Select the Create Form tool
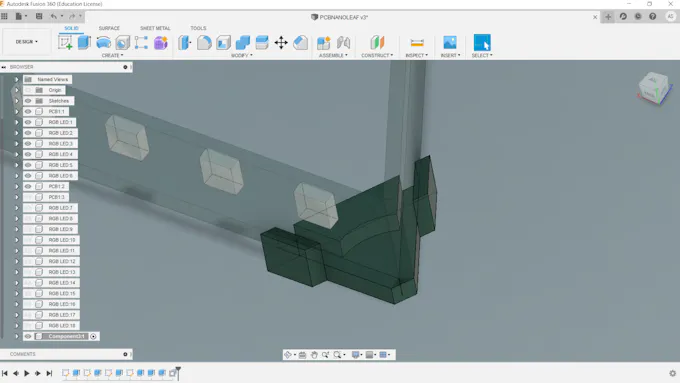 [x=160, y=43]
